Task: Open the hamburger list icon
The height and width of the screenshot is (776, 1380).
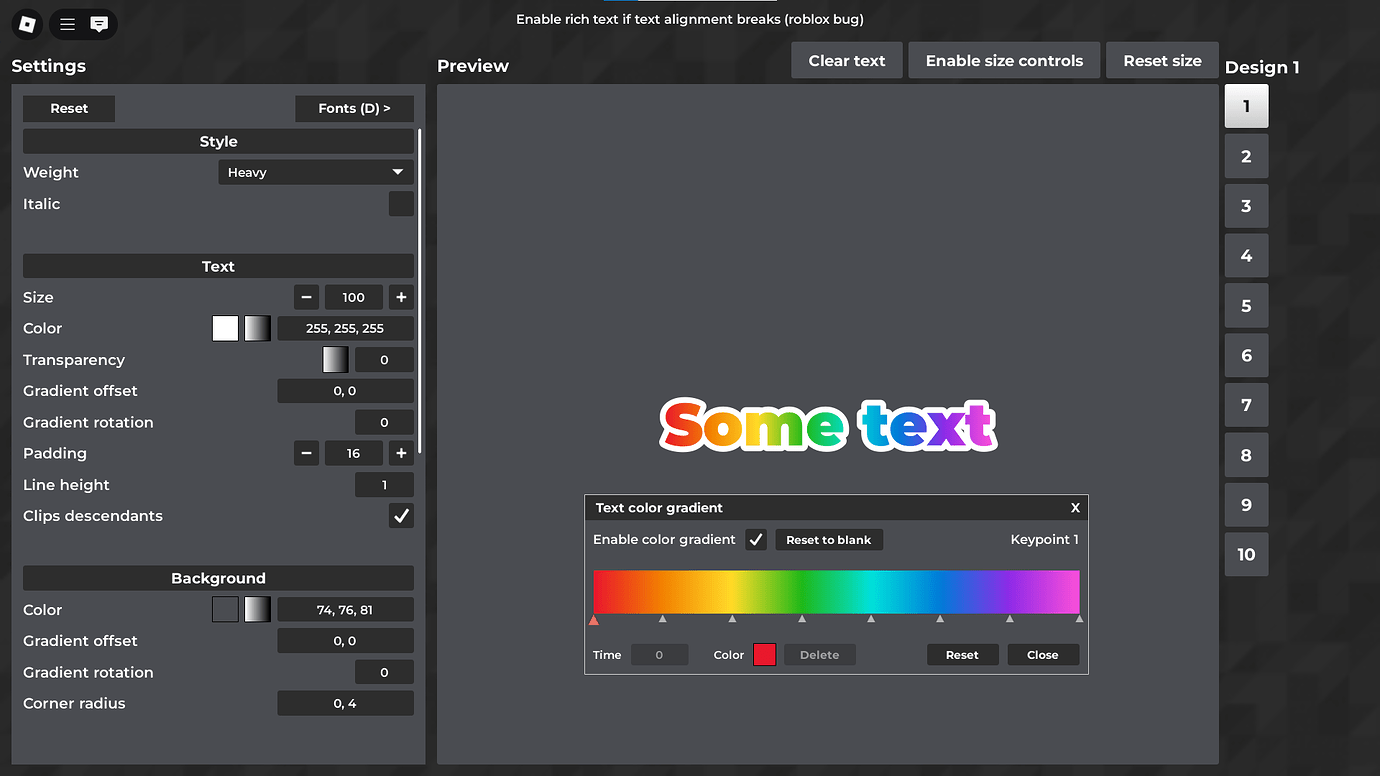Action: click(66, 24)
